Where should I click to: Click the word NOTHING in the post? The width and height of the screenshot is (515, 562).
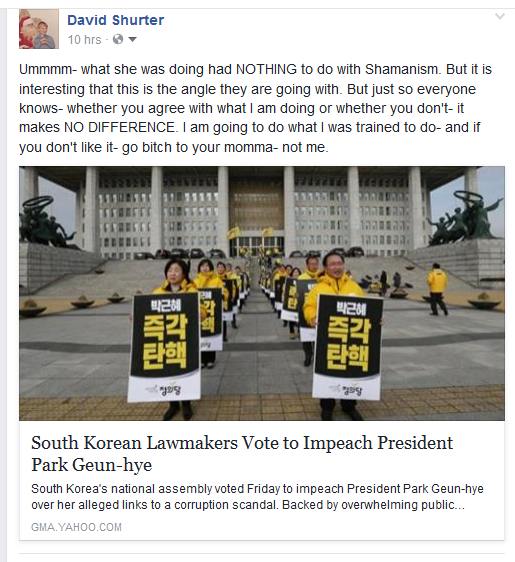[x=266, y=69]
